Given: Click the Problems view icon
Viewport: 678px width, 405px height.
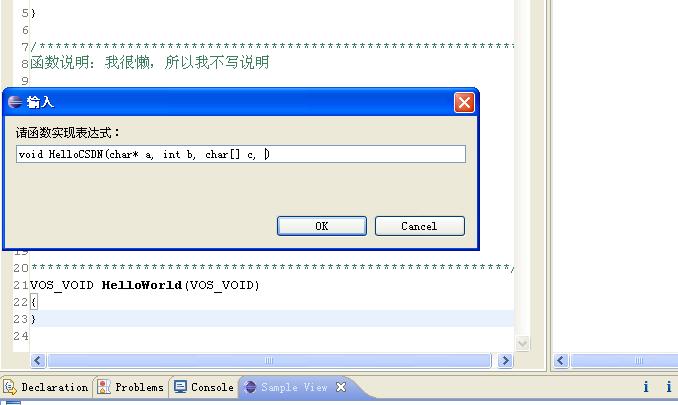Looking at the screenshot, I should click(104, 387).
